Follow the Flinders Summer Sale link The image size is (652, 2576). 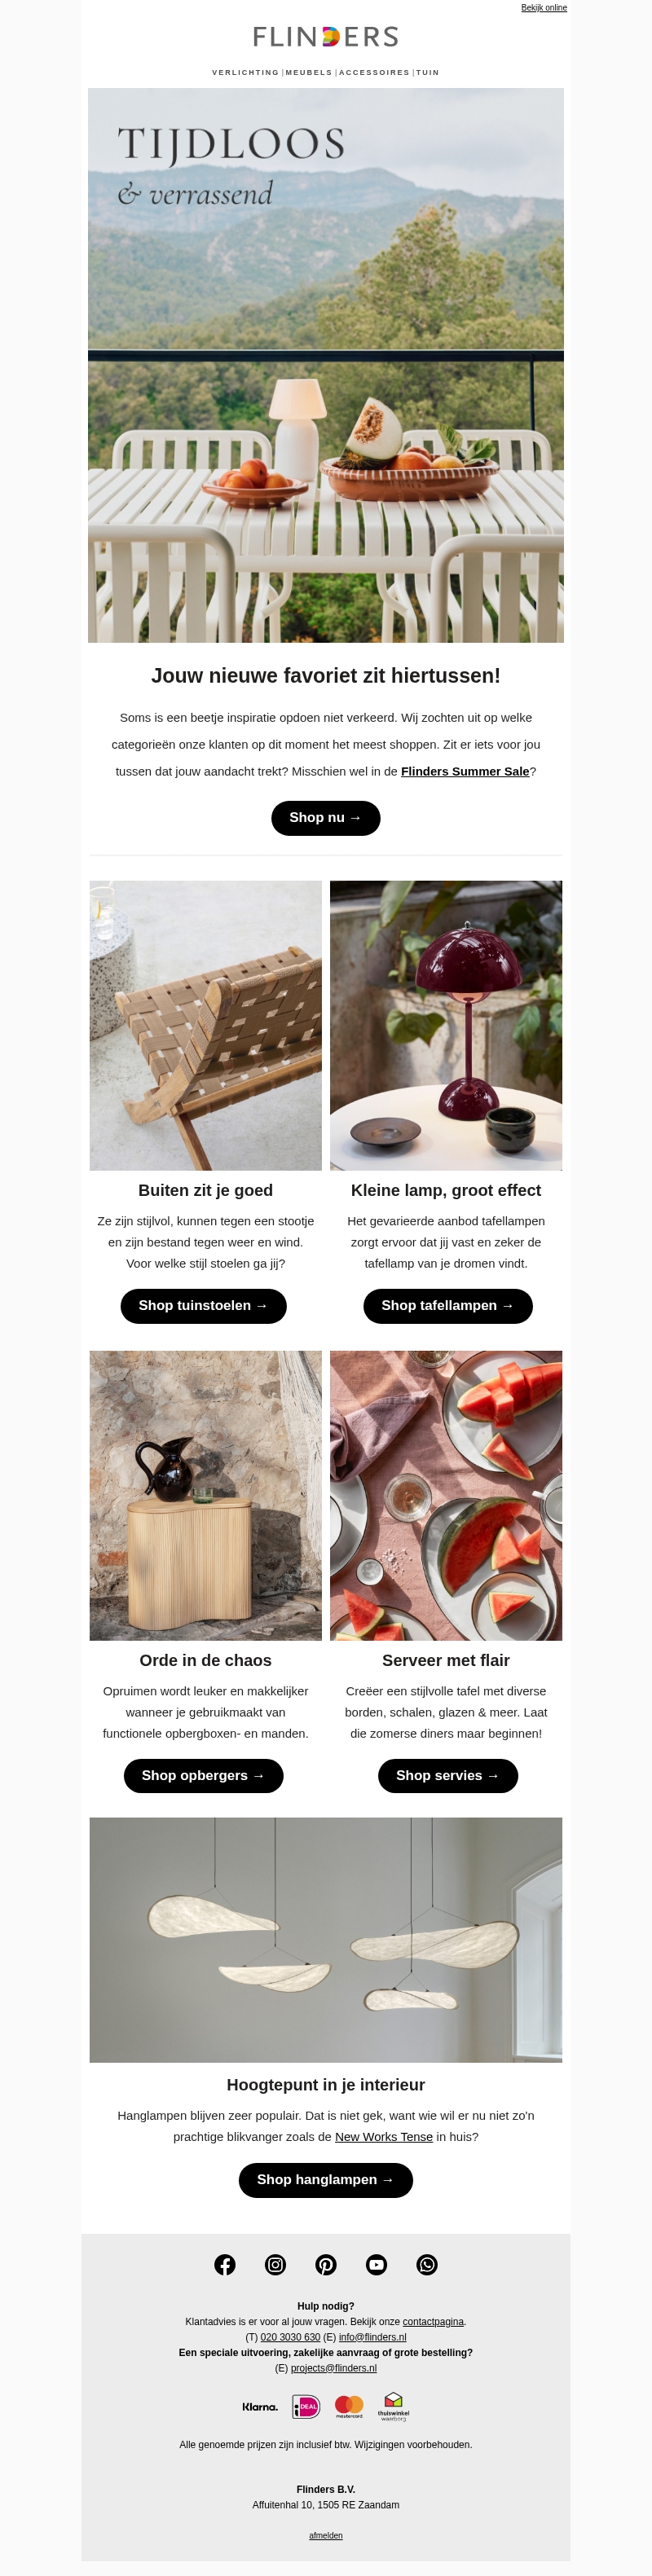[465, 771]
